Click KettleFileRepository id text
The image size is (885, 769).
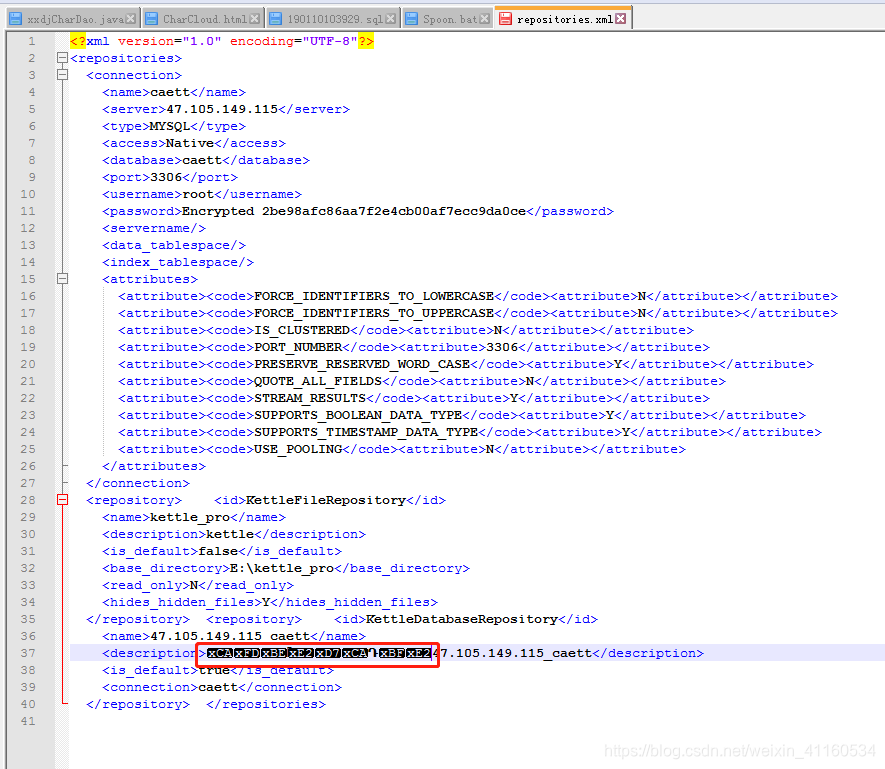point(326,500)
